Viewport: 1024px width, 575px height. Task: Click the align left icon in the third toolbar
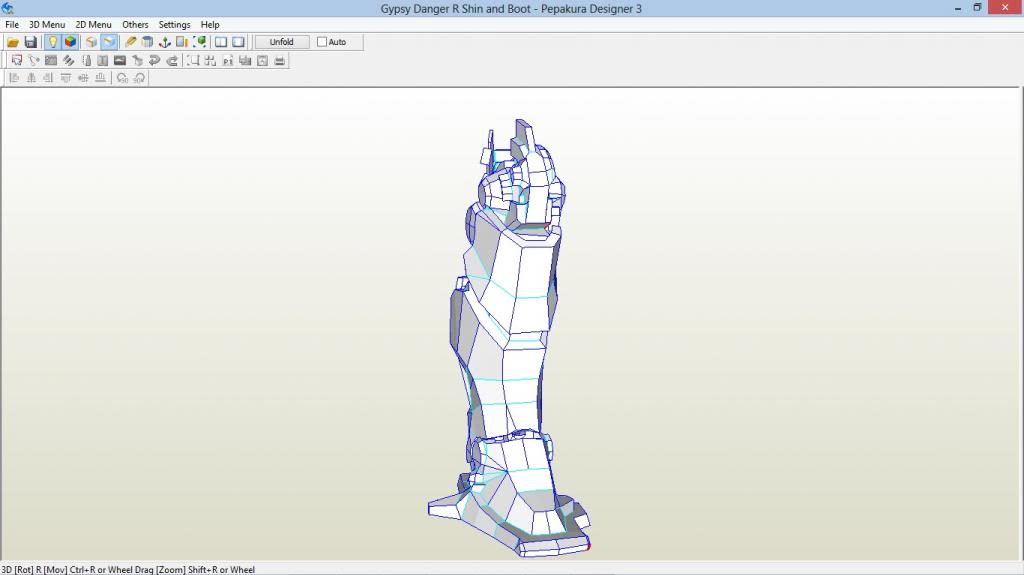(x=14, y=78)
